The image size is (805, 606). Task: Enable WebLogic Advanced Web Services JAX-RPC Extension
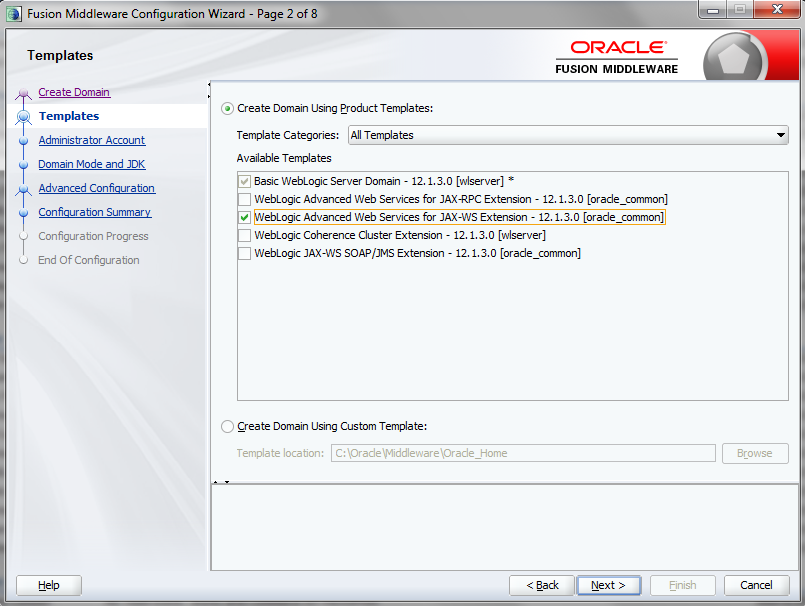coord(242,199)
